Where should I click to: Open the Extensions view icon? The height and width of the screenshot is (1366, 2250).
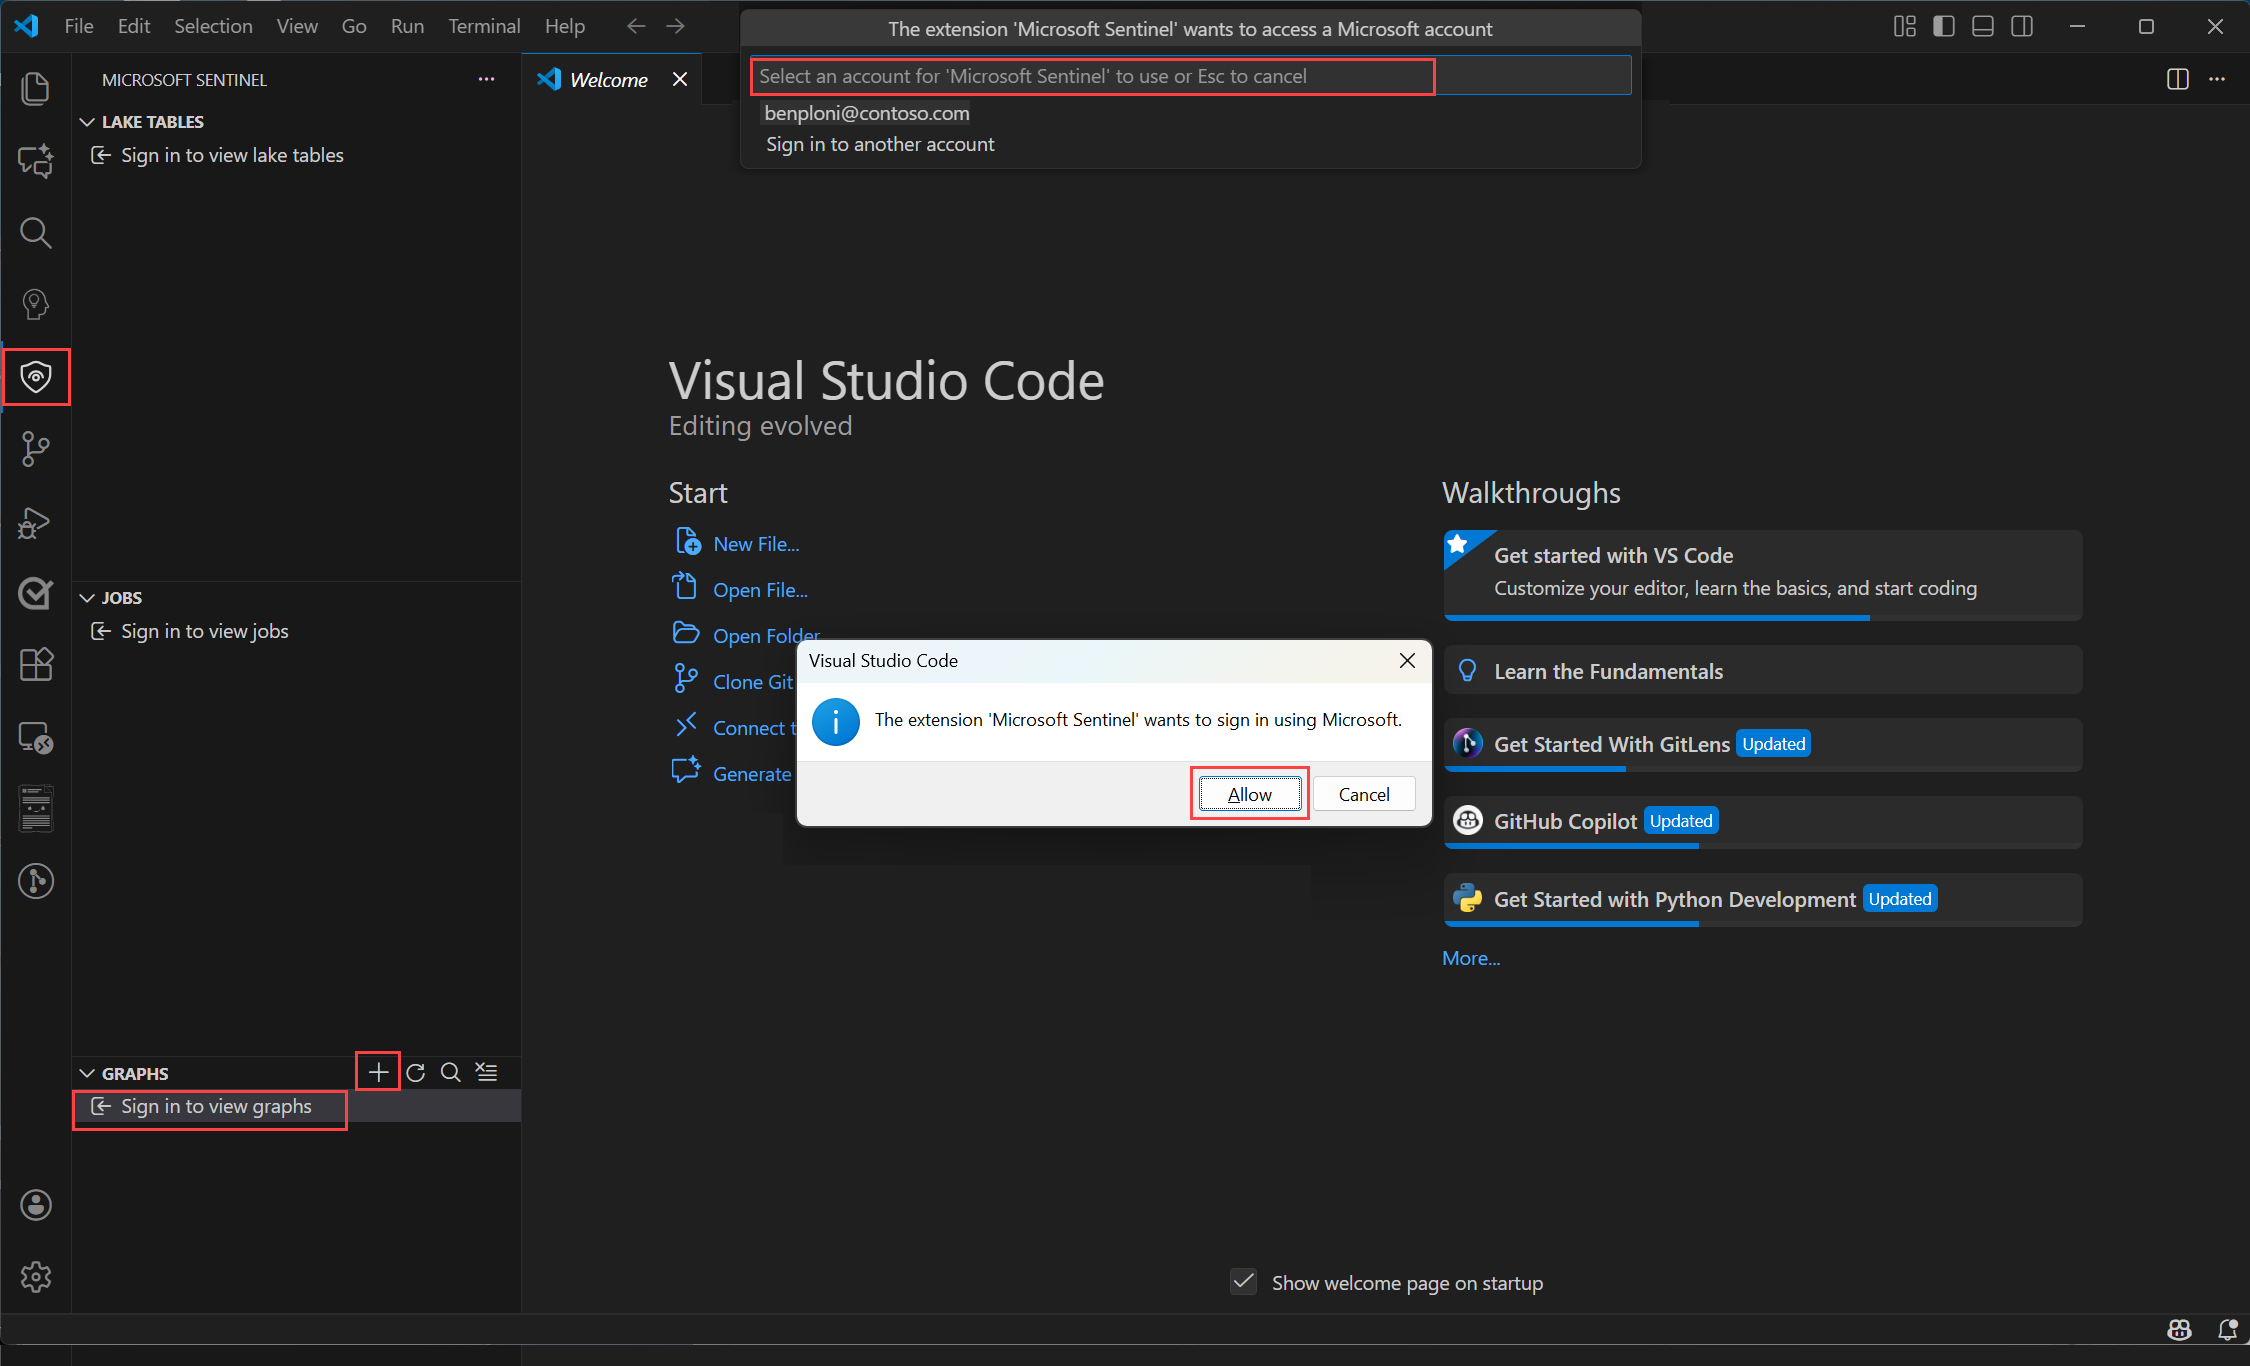pos(36,665)
